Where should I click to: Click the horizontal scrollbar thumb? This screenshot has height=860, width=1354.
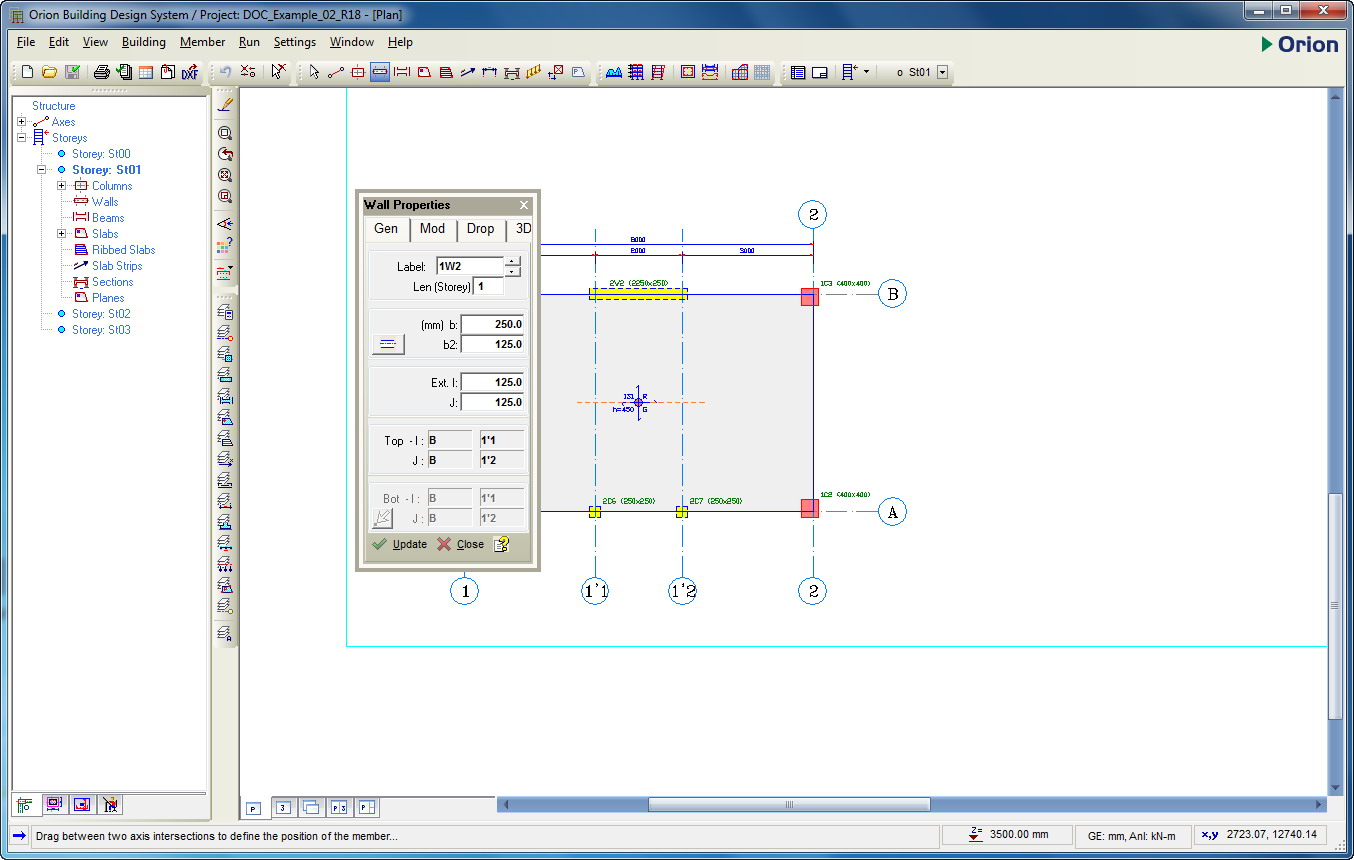coord(789,804)
